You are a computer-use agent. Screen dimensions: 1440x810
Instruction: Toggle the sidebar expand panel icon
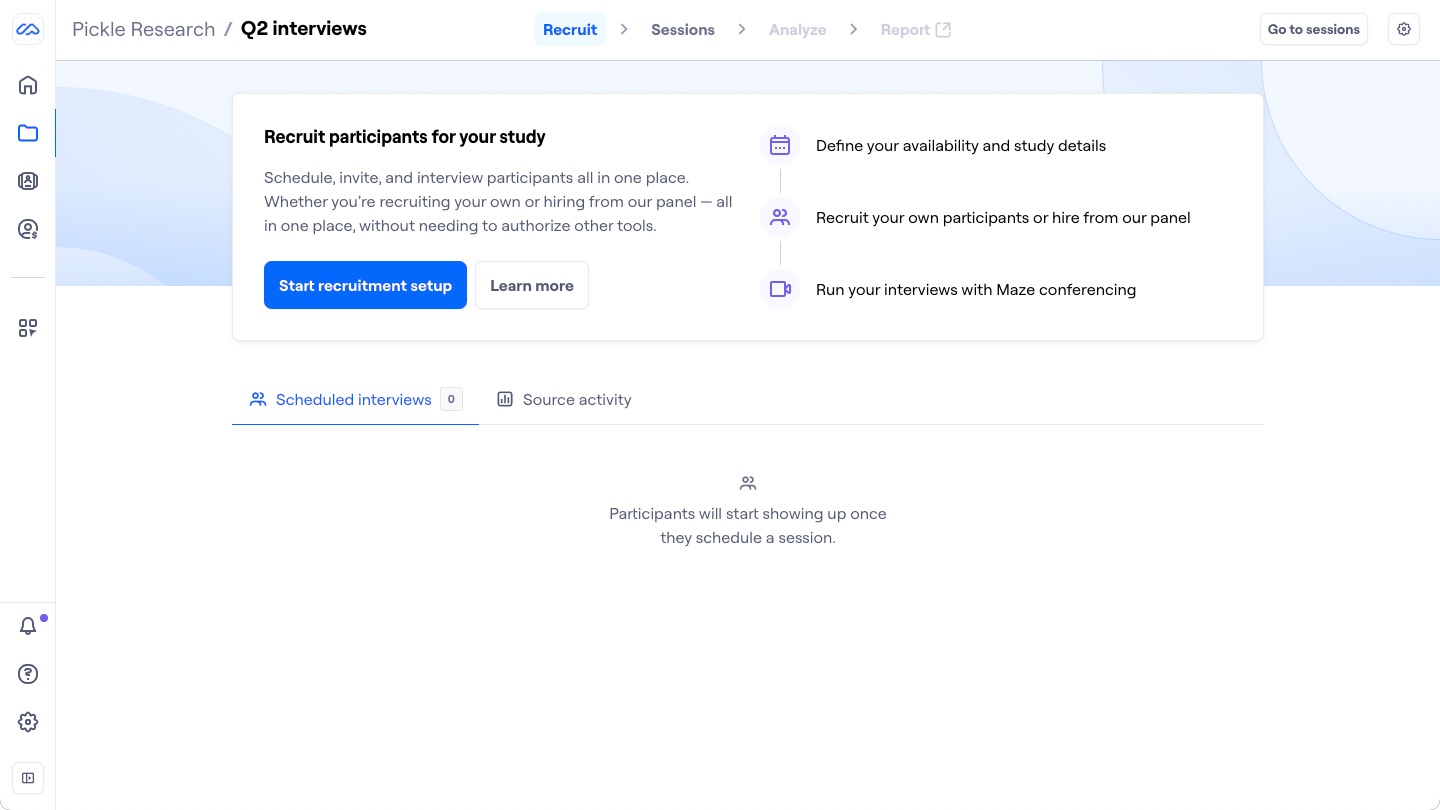coord(28,778)
